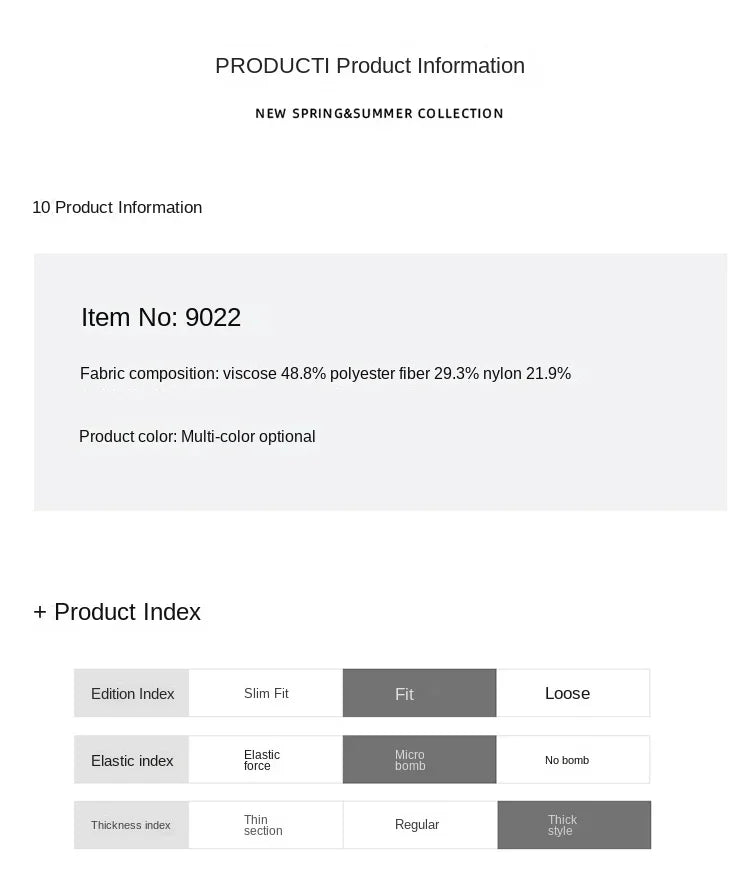Click the 10 Product Information section heading
This screenshot has width=750, height=871.
[x=117, y=207]
